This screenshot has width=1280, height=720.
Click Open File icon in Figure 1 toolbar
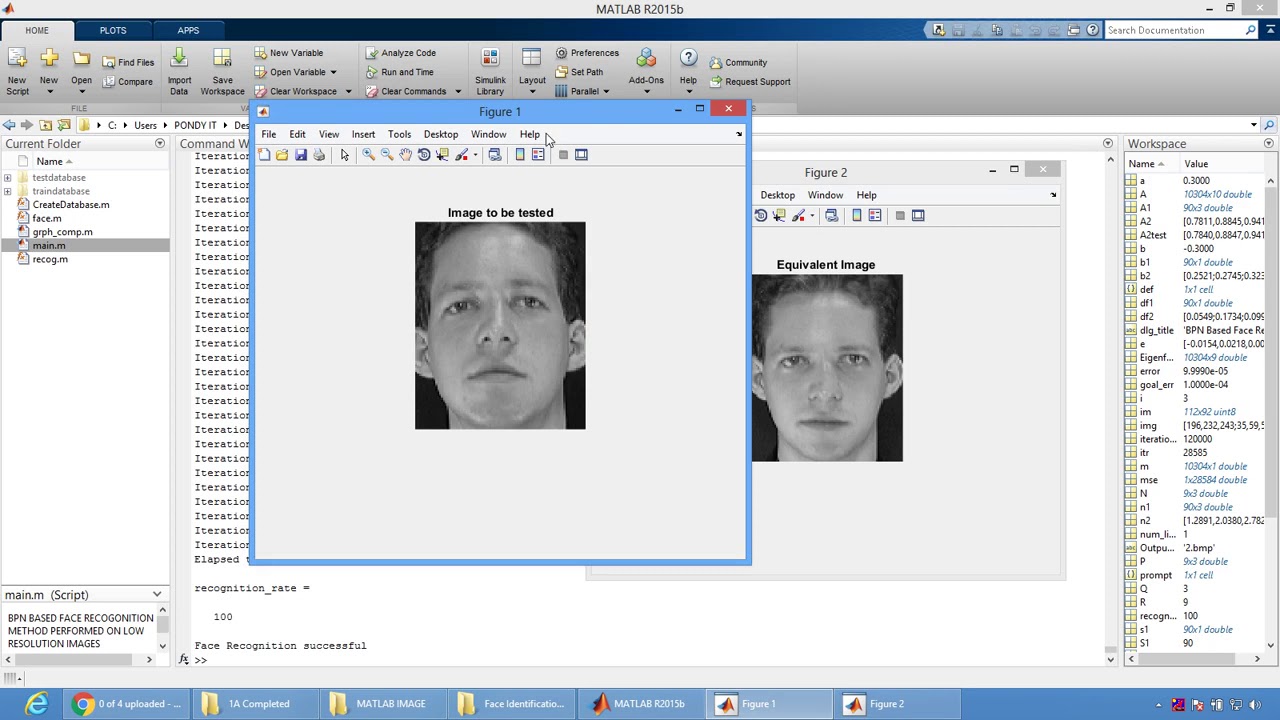click(282, 155)
